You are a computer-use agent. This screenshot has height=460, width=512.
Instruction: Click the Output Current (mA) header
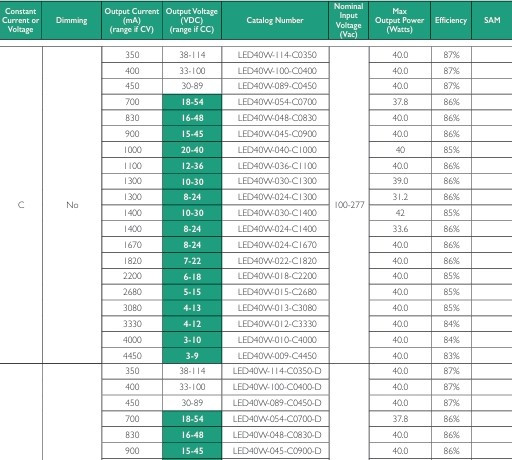coord(132,20)
